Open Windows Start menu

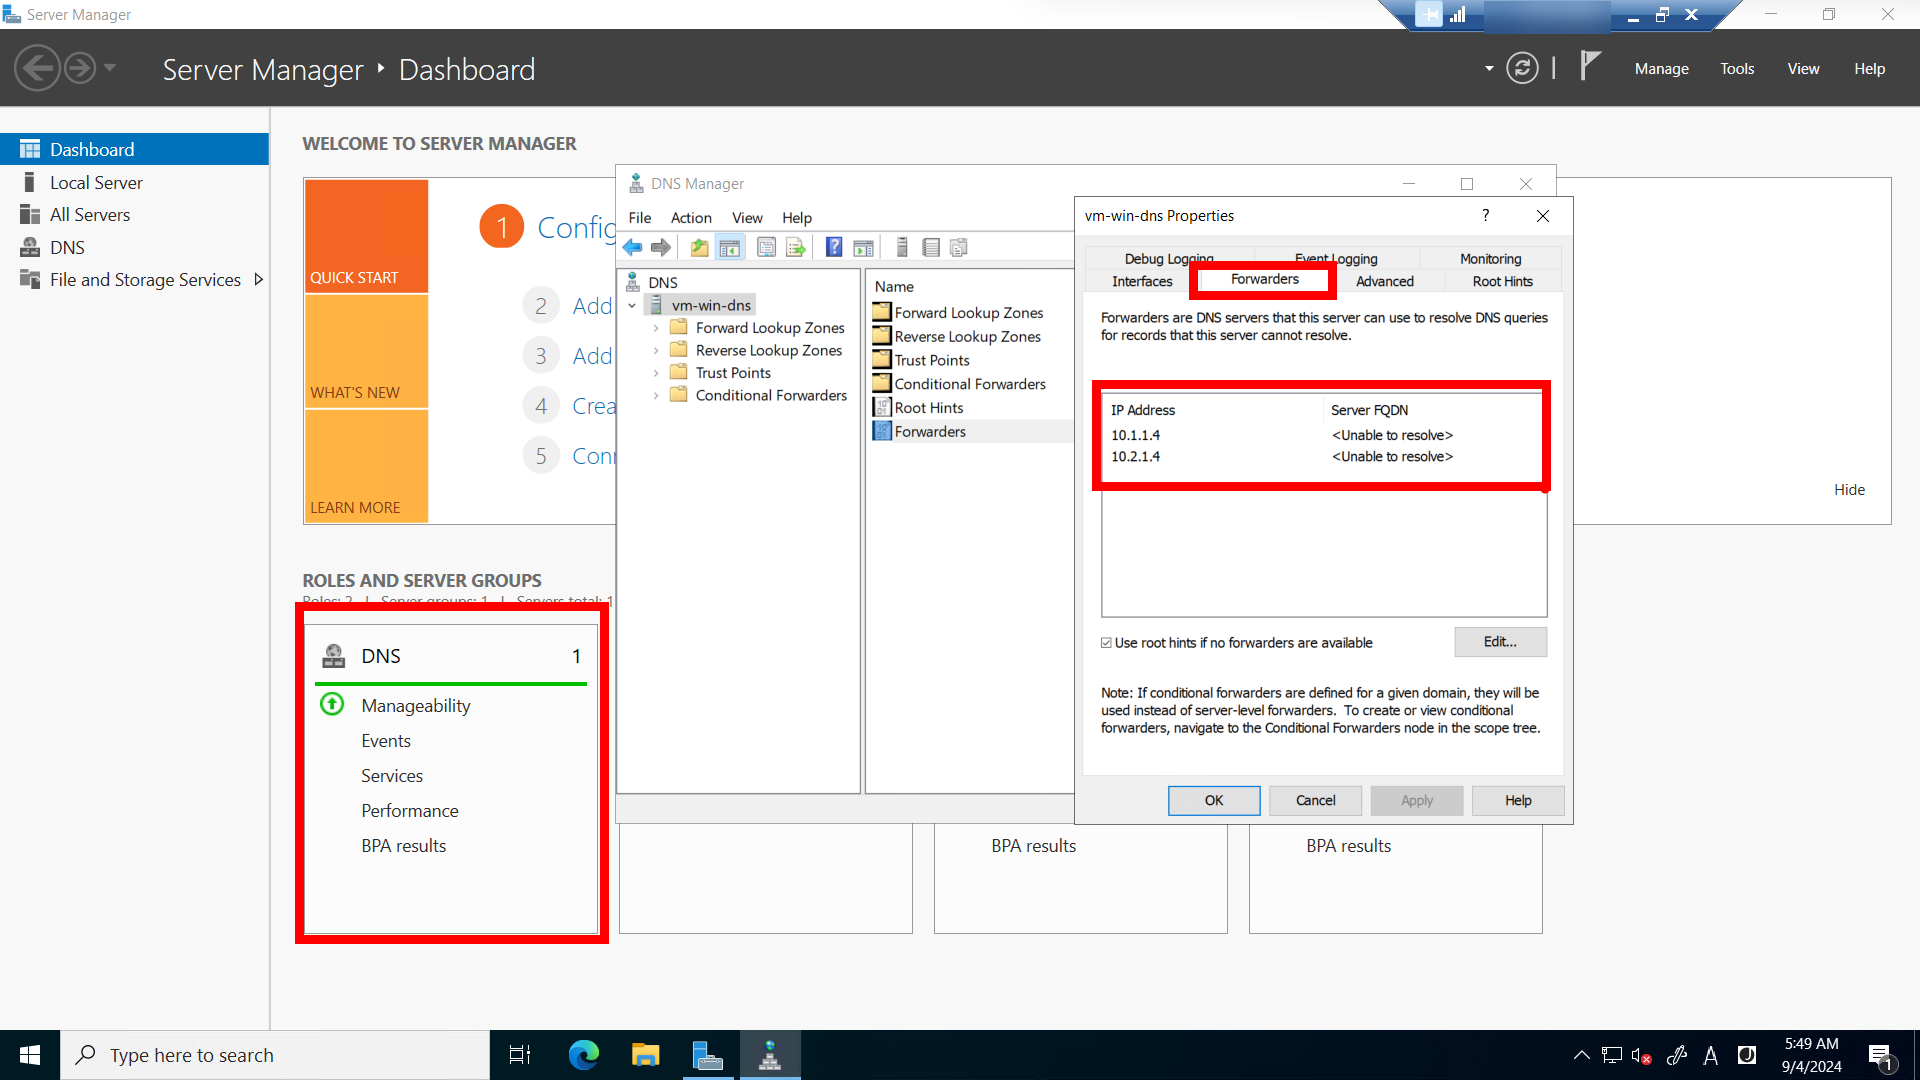[x=30, y=1055]
